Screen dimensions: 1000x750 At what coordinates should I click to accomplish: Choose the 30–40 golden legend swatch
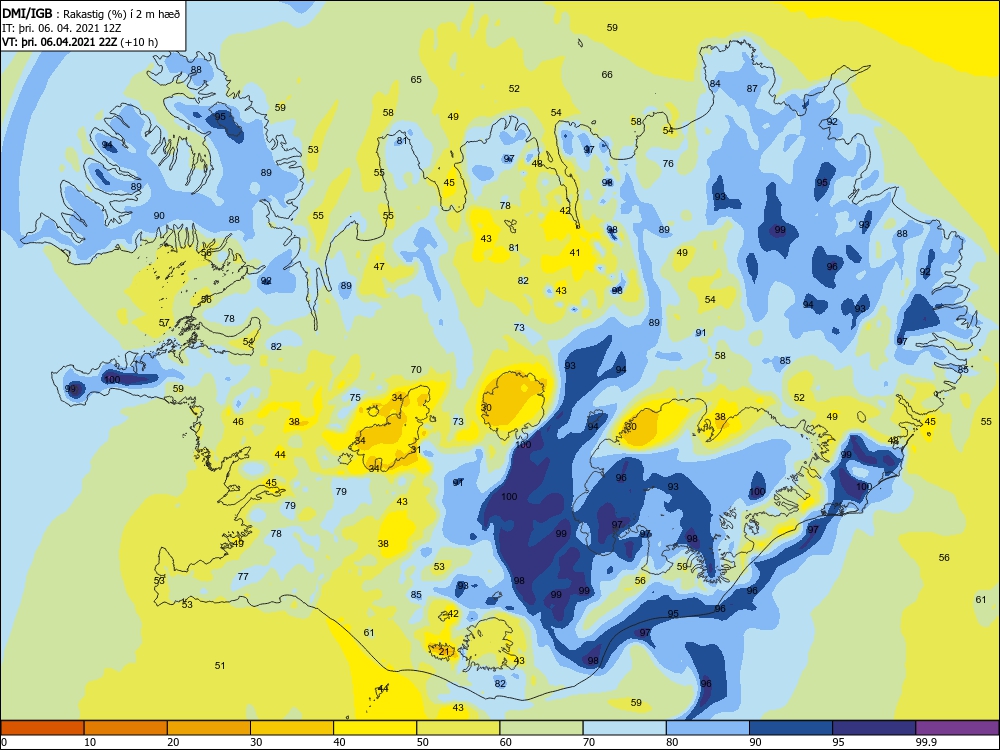pos(292,728)
